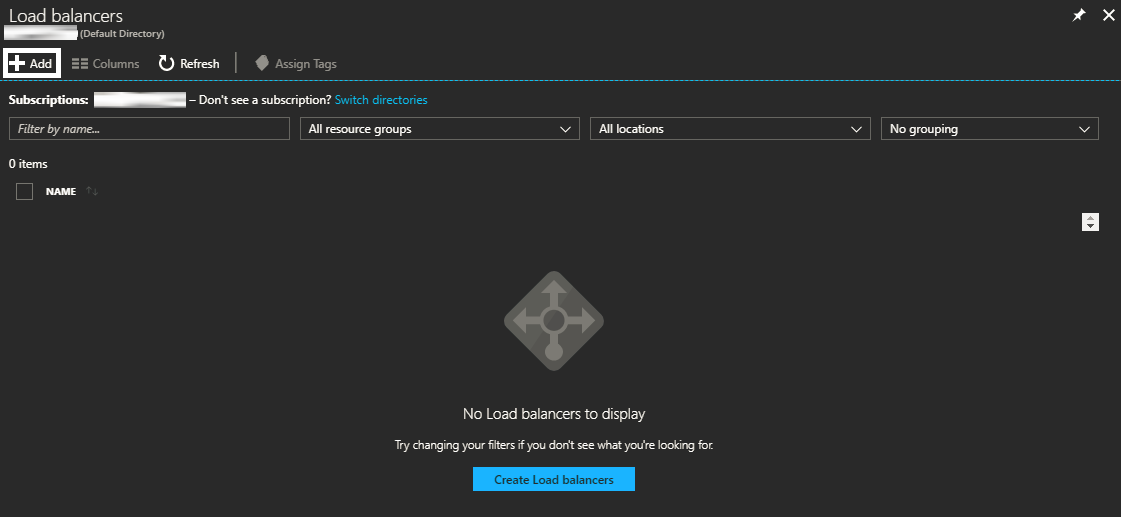Click the "Load balancers" blade title

click(x=66, y=16)
